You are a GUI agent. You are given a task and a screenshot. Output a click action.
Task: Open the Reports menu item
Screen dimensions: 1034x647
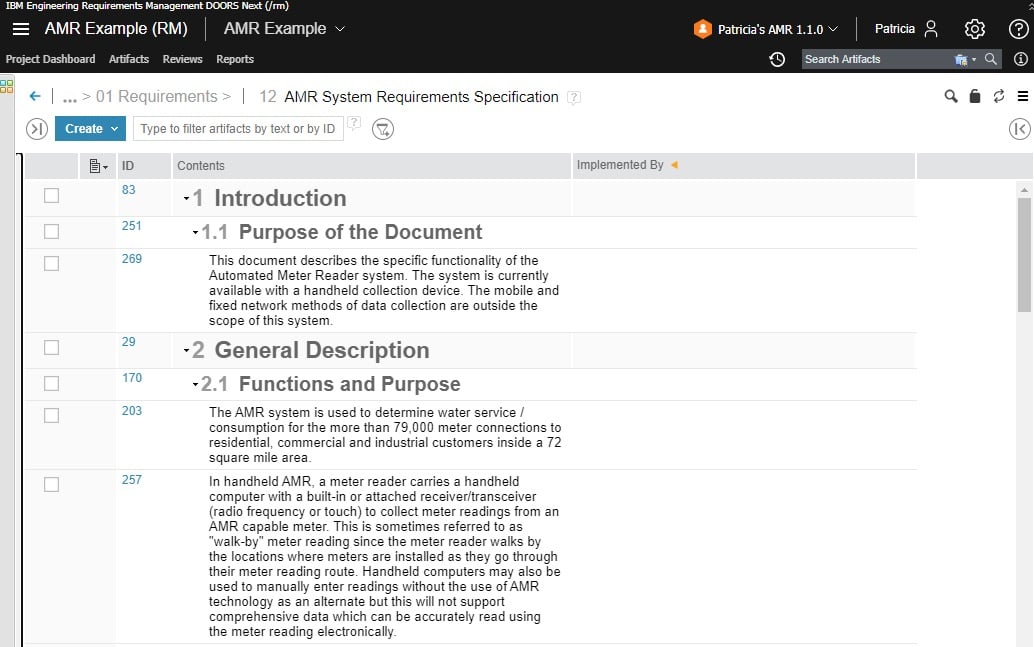(x=235, y=59)
